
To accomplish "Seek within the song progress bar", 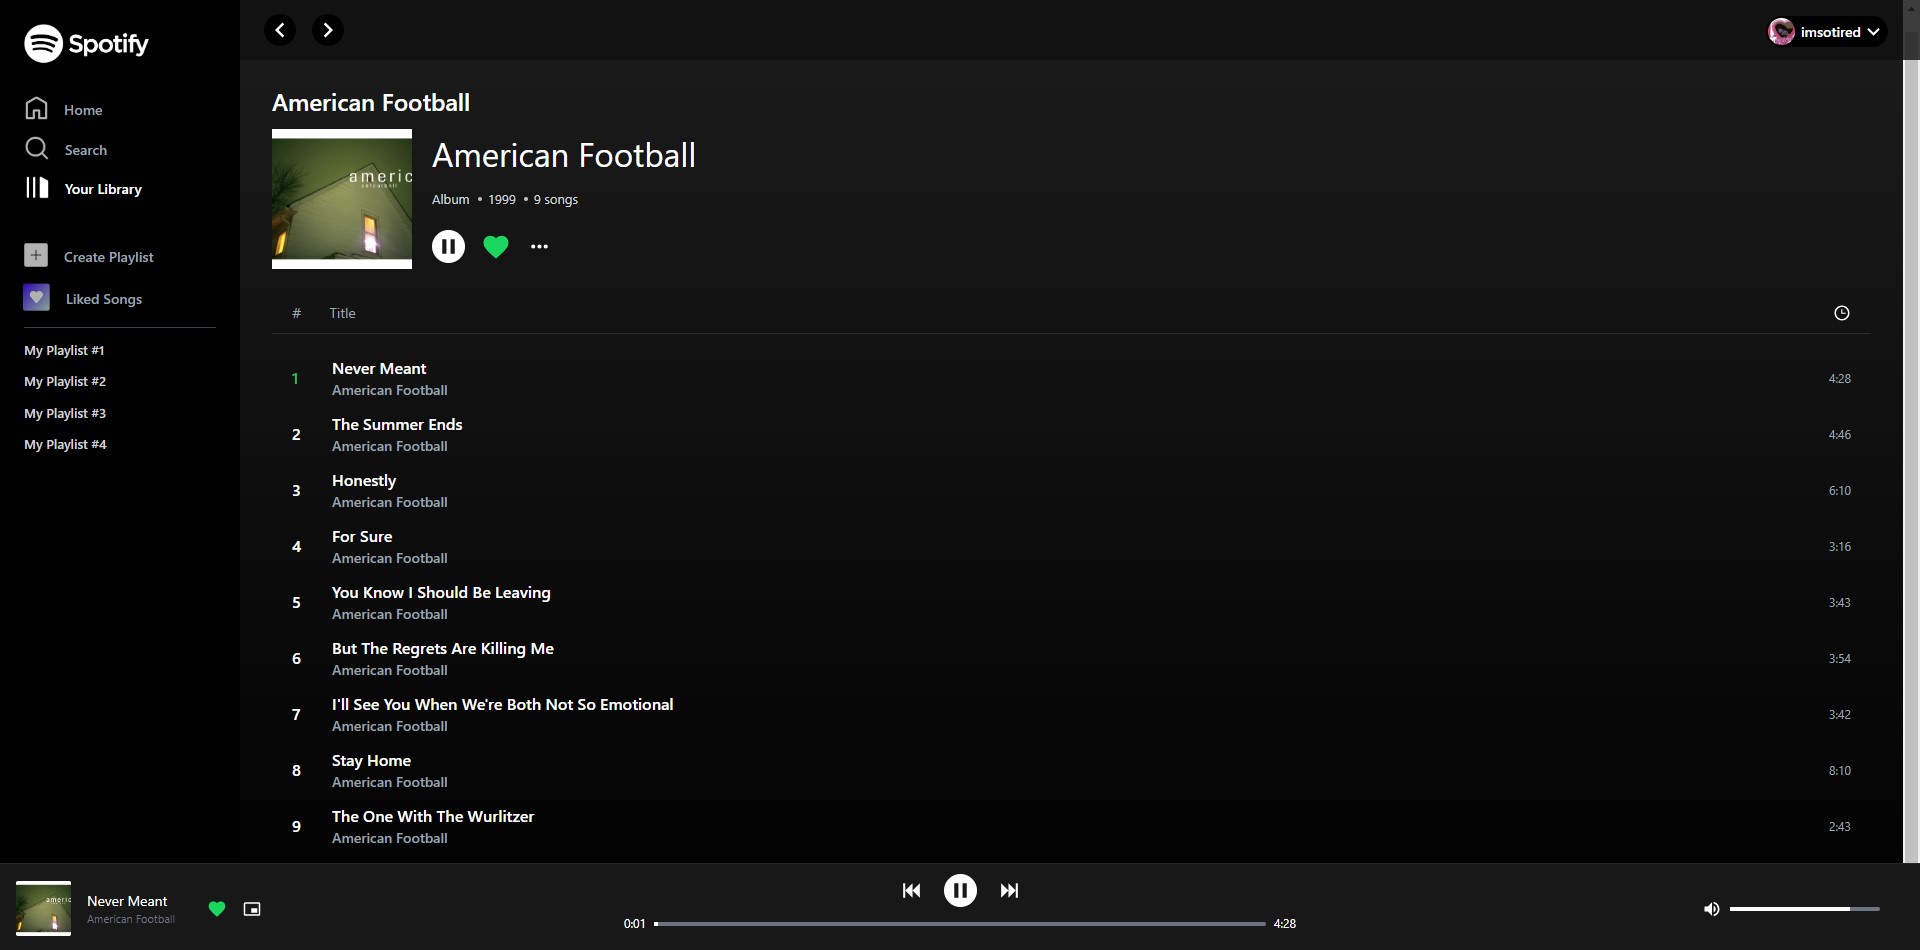I will click(x=960, y=924).
